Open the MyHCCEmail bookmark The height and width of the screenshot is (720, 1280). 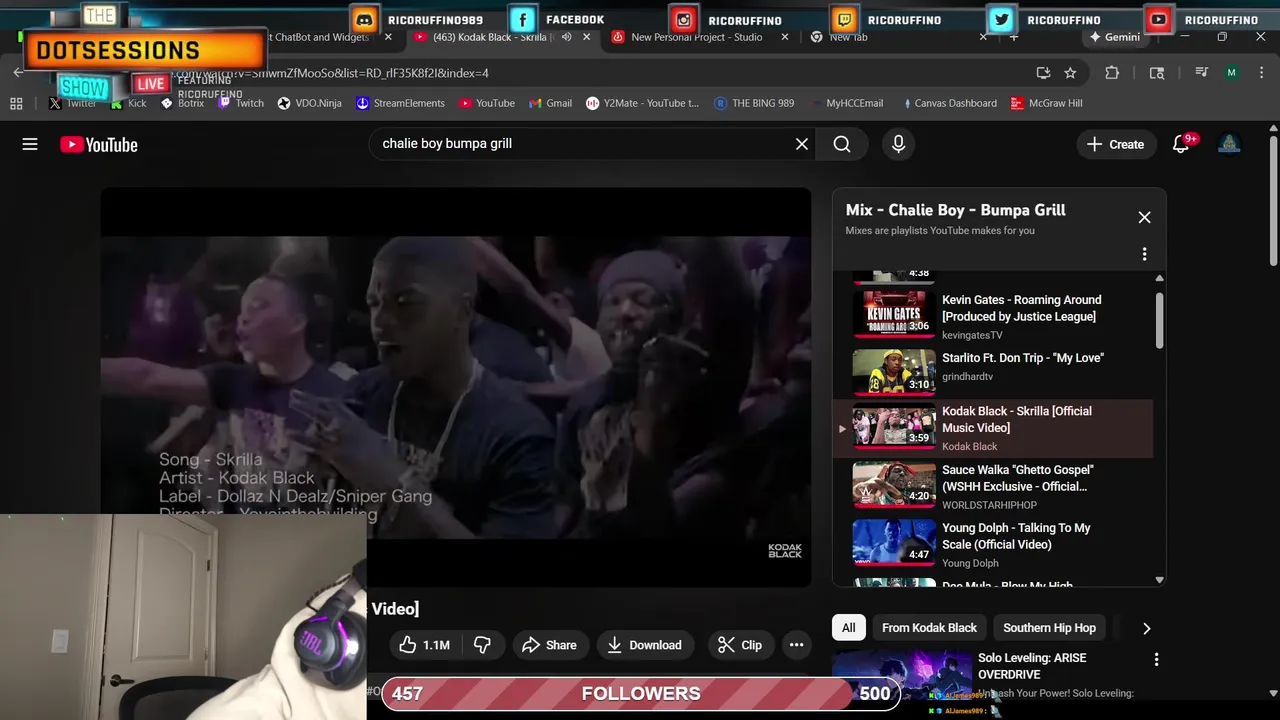coord(846,103)
